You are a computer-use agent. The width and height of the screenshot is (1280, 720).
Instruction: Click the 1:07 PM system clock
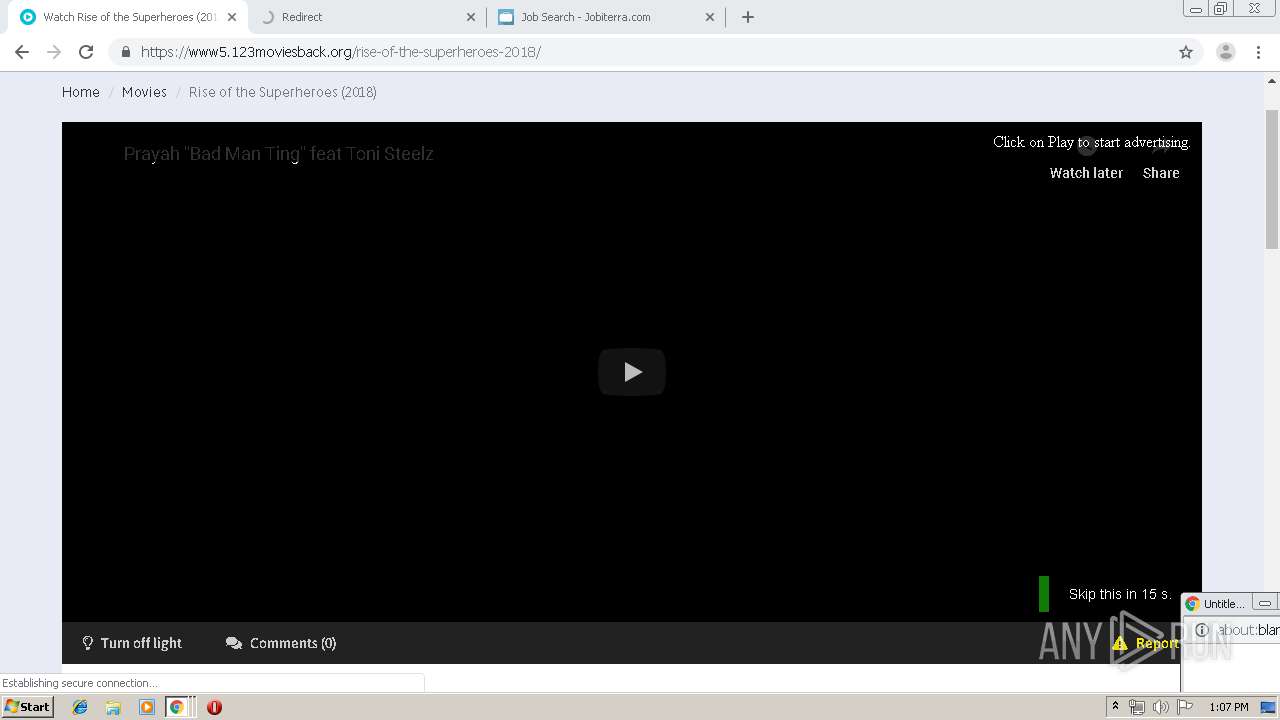(x=1228, y=707)
